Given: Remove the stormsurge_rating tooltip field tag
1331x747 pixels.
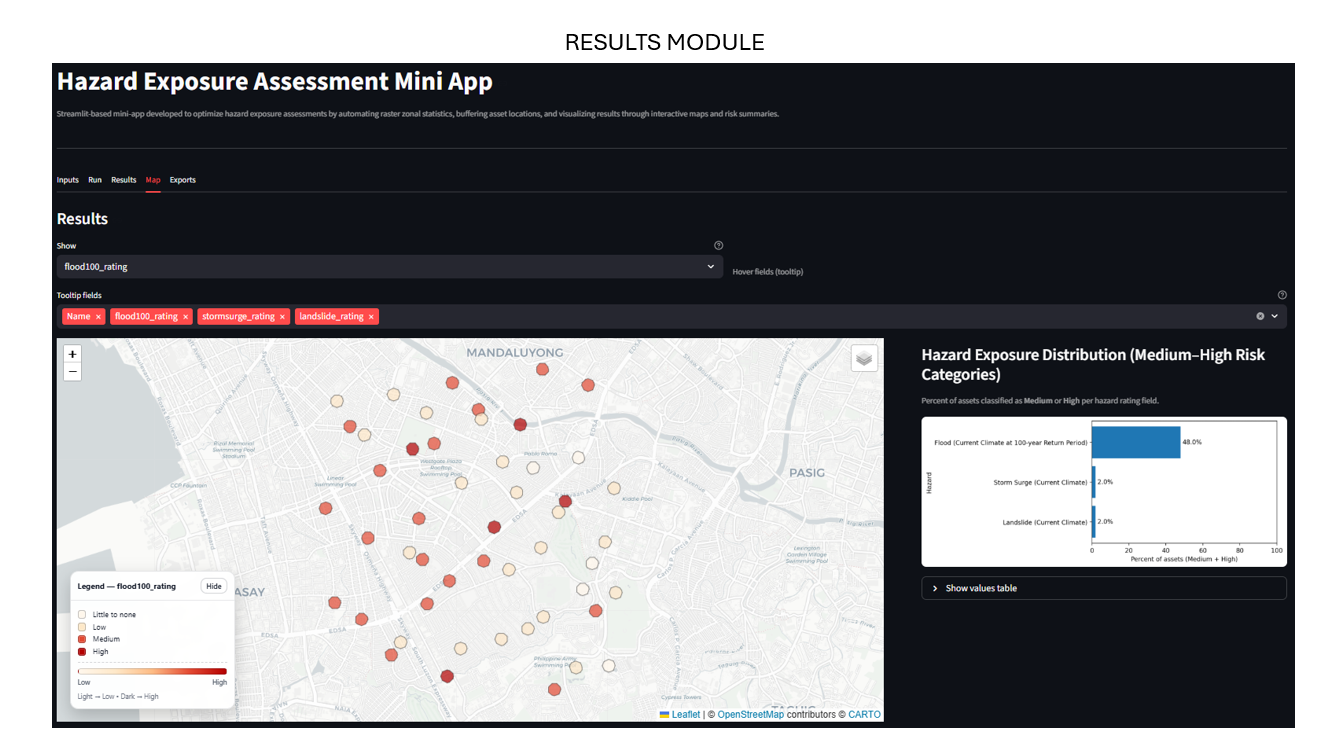Looking at the screenshot, I should [281, 316].
